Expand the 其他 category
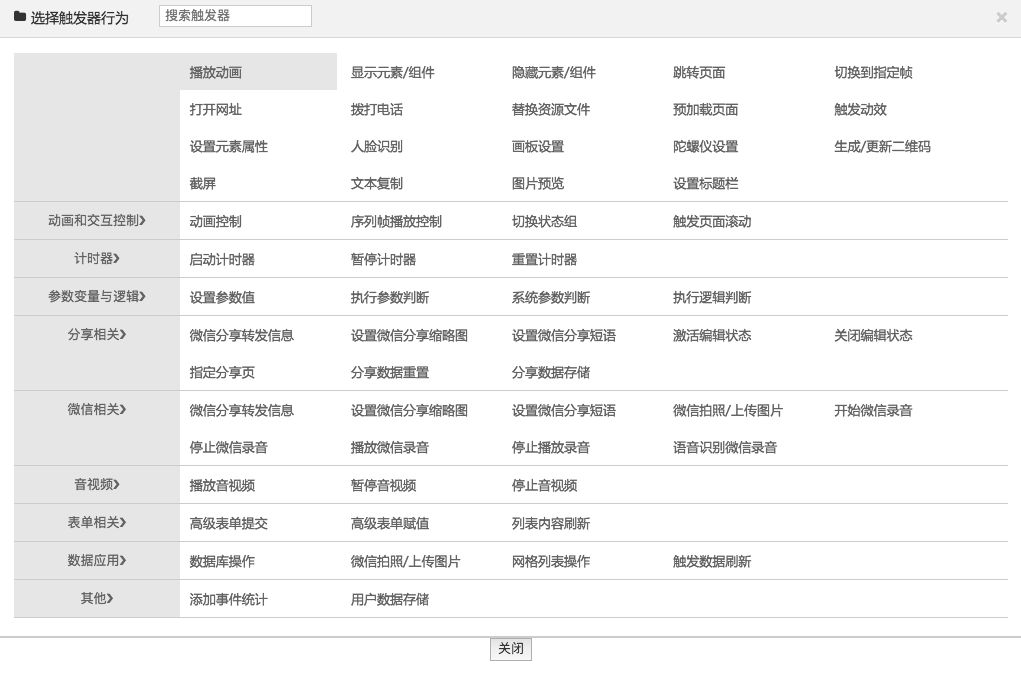Viewport: 1021px width, 686px height. tap(96, 598)
